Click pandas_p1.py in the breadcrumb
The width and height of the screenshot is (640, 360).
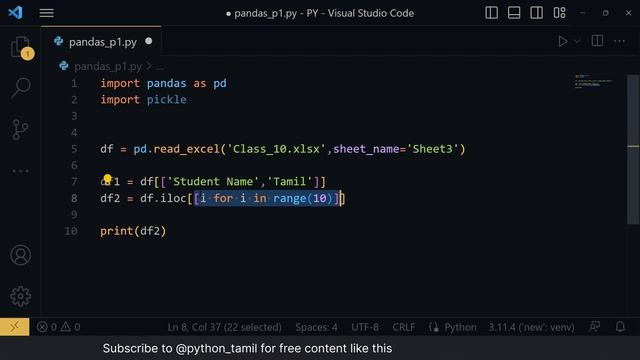click(108, 66)
